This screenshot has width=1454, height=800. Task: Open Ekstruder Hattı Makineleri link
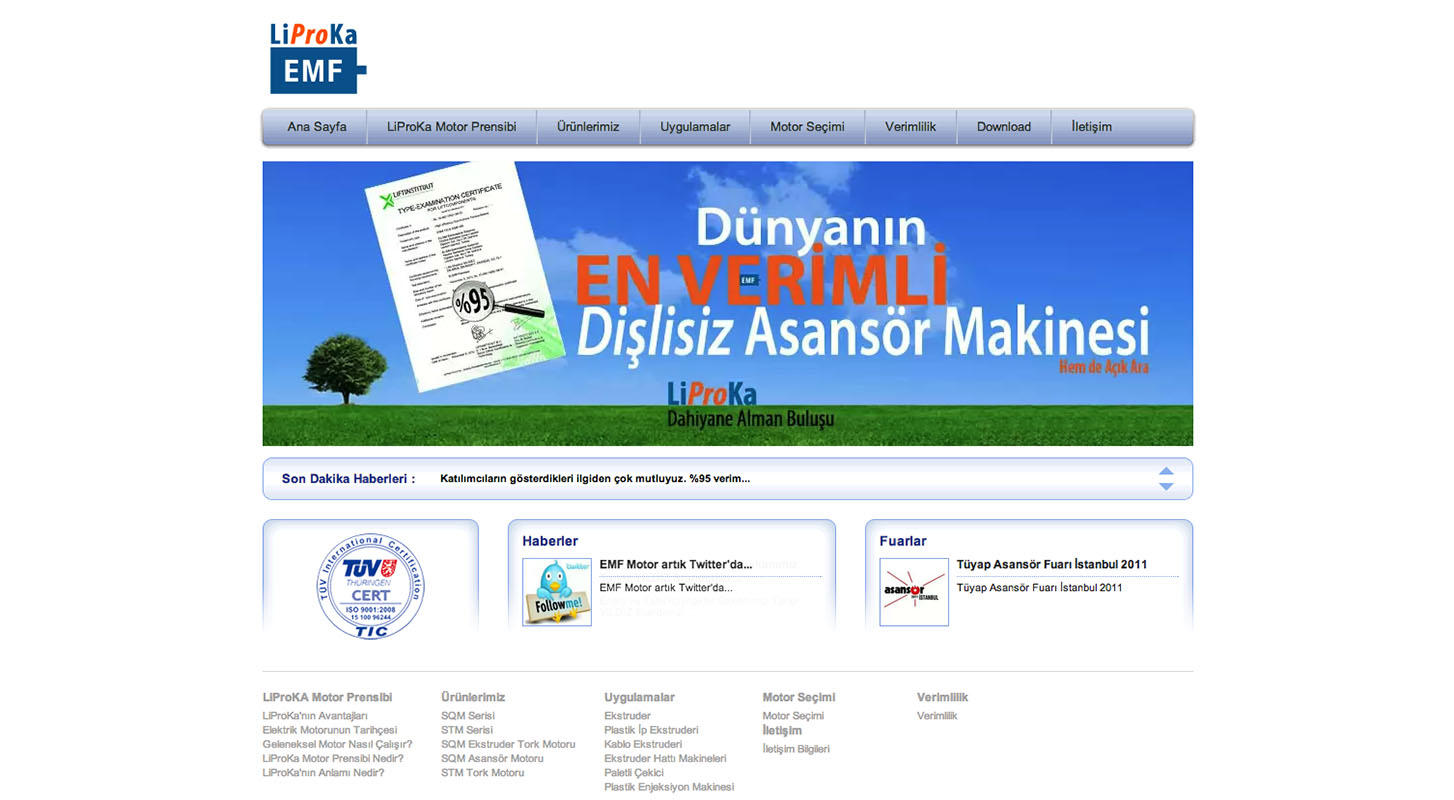(665, 758)
